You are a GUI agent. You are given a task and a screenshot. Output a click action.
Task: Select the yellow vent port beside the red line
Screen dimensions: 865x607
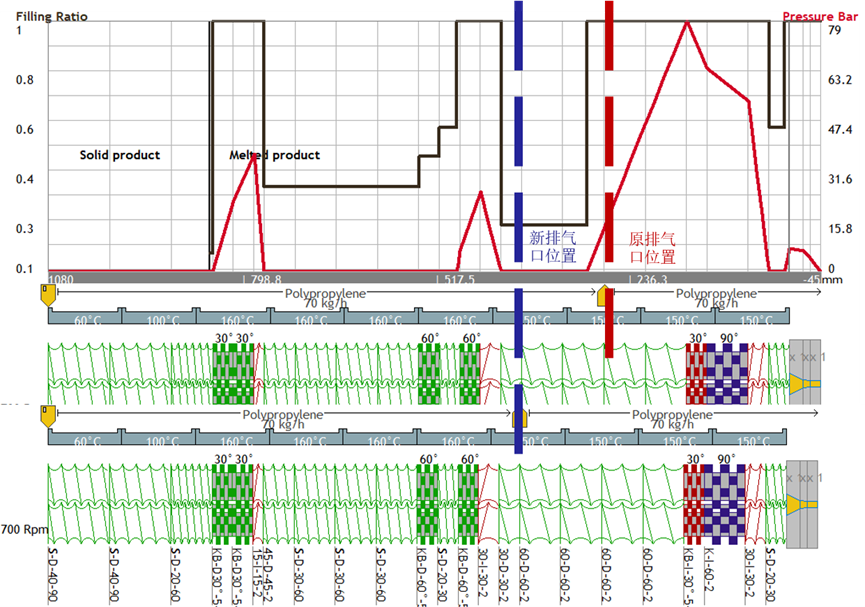coord(602,296)
